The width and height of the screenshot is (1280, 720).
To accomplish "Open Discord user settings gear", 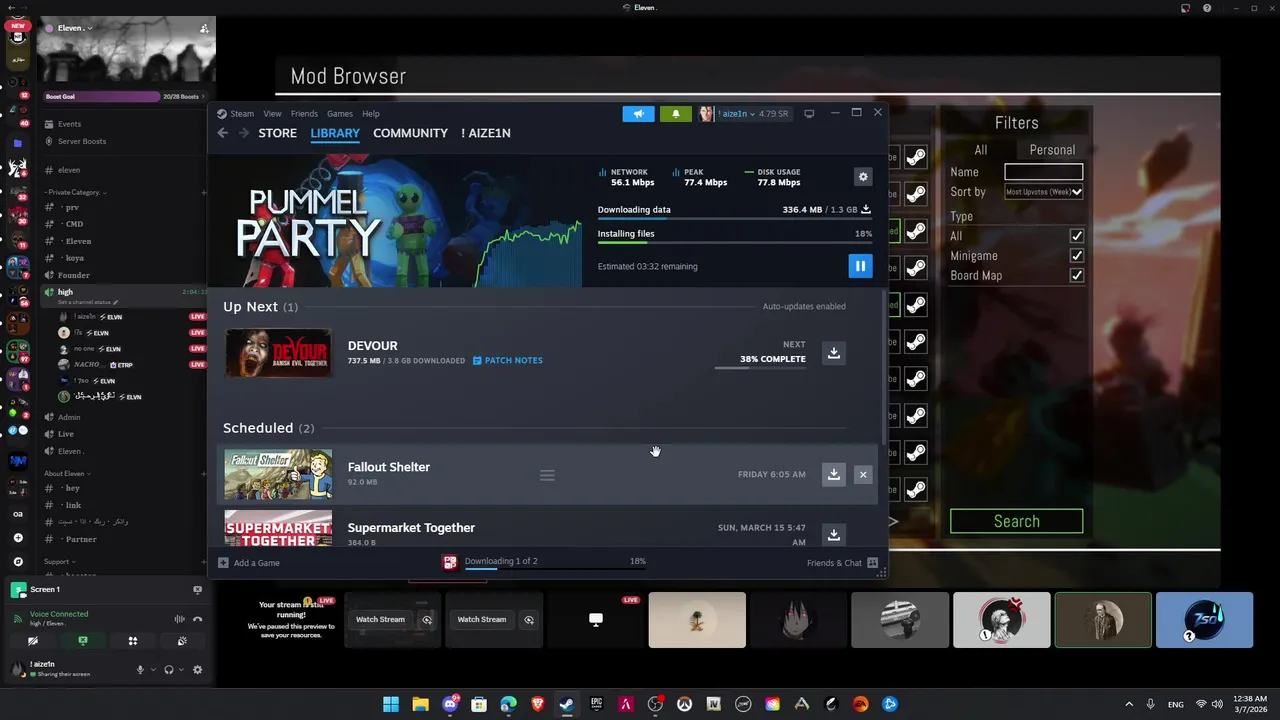I will click(197, 670).
